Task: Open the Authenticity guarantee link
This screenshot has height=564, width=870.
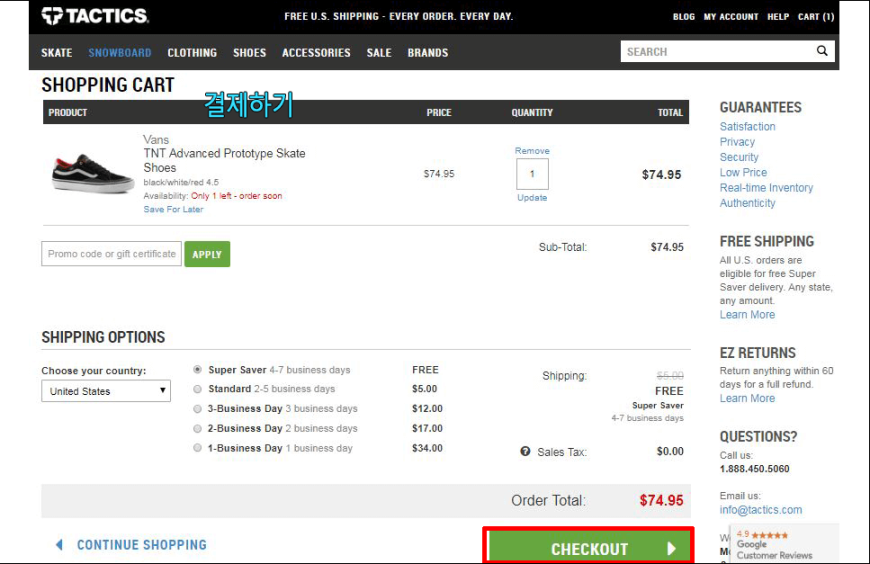Action: point(747,203)
